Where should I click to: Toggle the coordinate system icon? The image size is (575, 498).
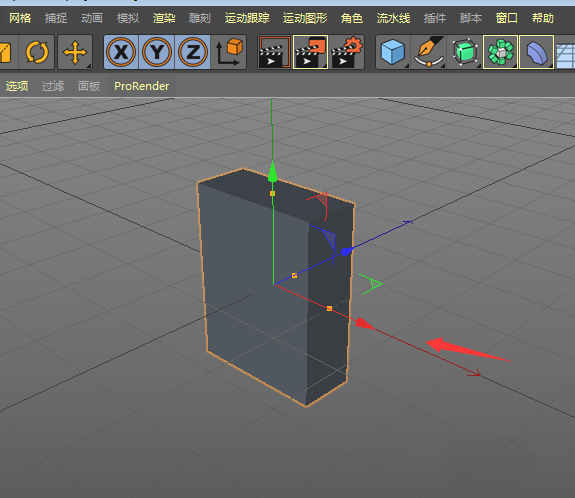(228, 52)
